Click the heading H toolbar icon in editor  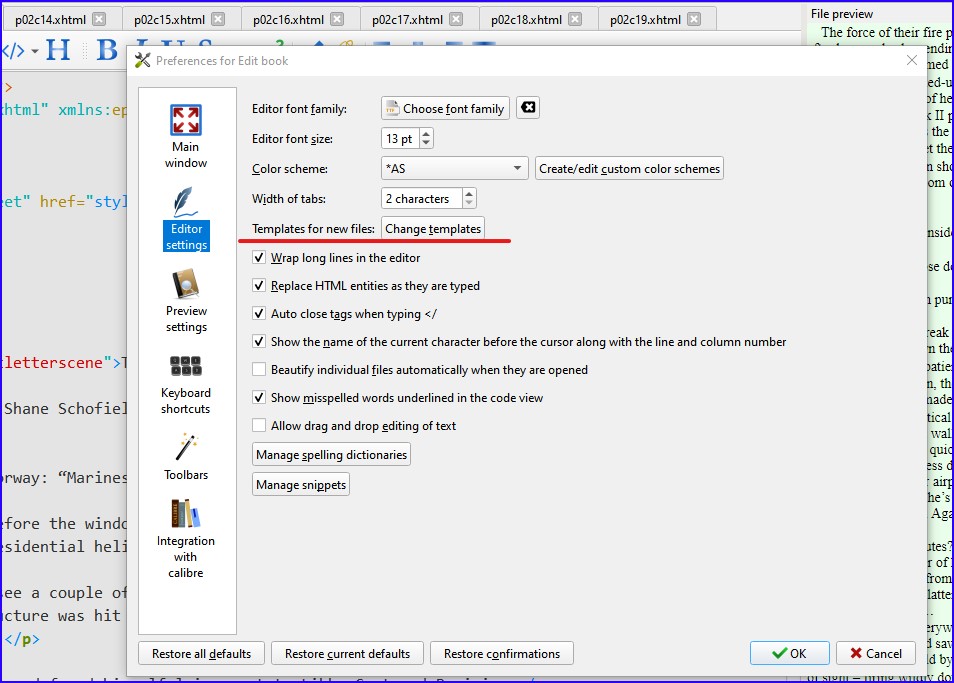58,50
